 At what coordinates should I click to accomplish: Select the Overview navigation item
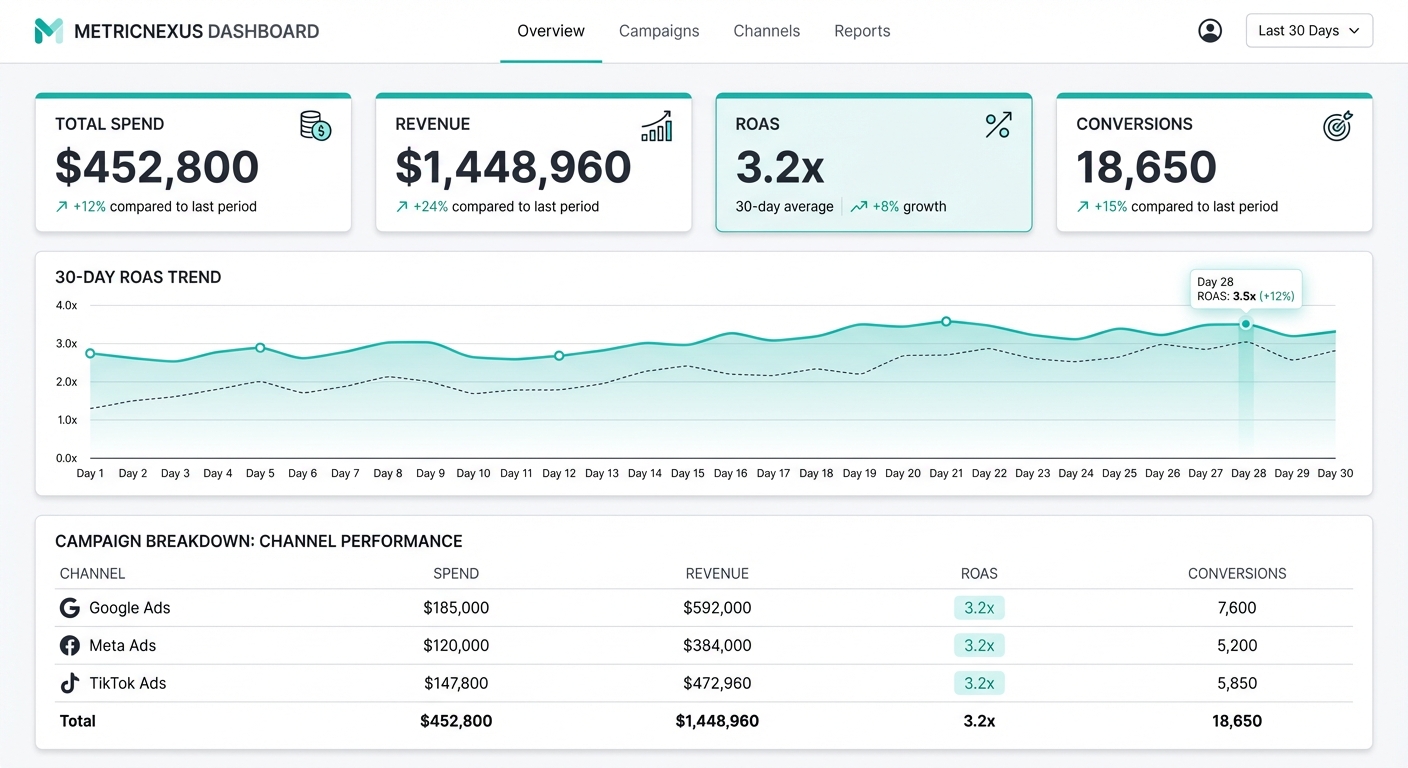pyautogui.click(x=550, y=31)
